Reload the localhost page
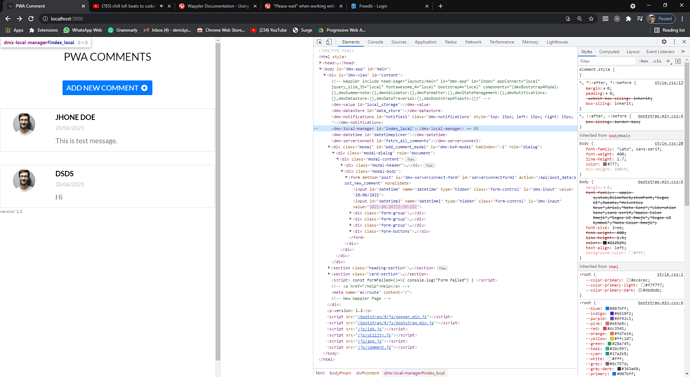This screenshot has height=377, width=690. [31, 18]
